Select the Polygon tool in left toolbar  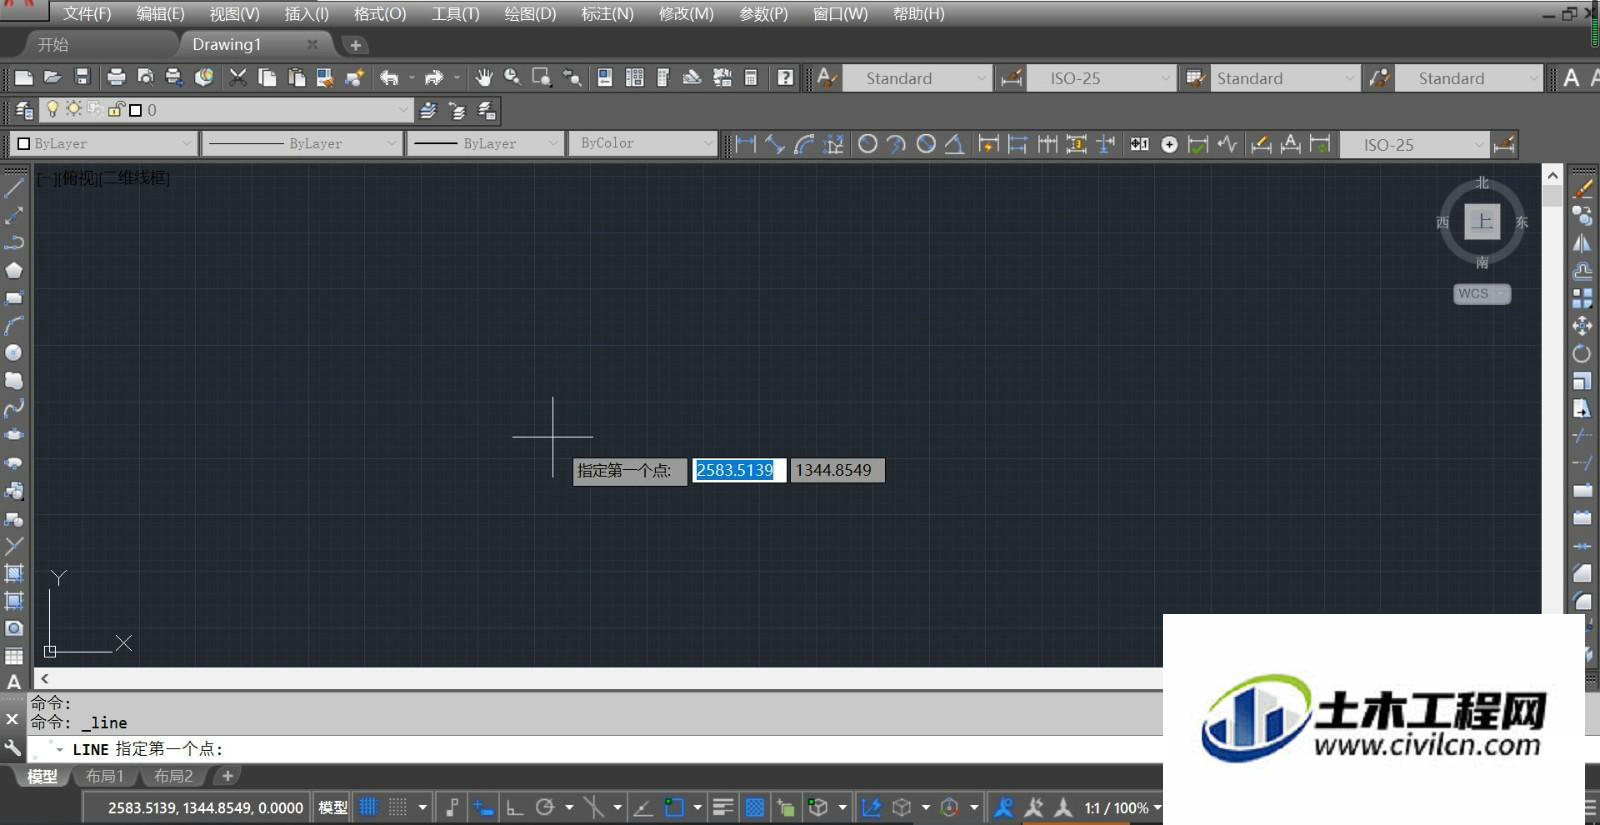tap(14, 270)
